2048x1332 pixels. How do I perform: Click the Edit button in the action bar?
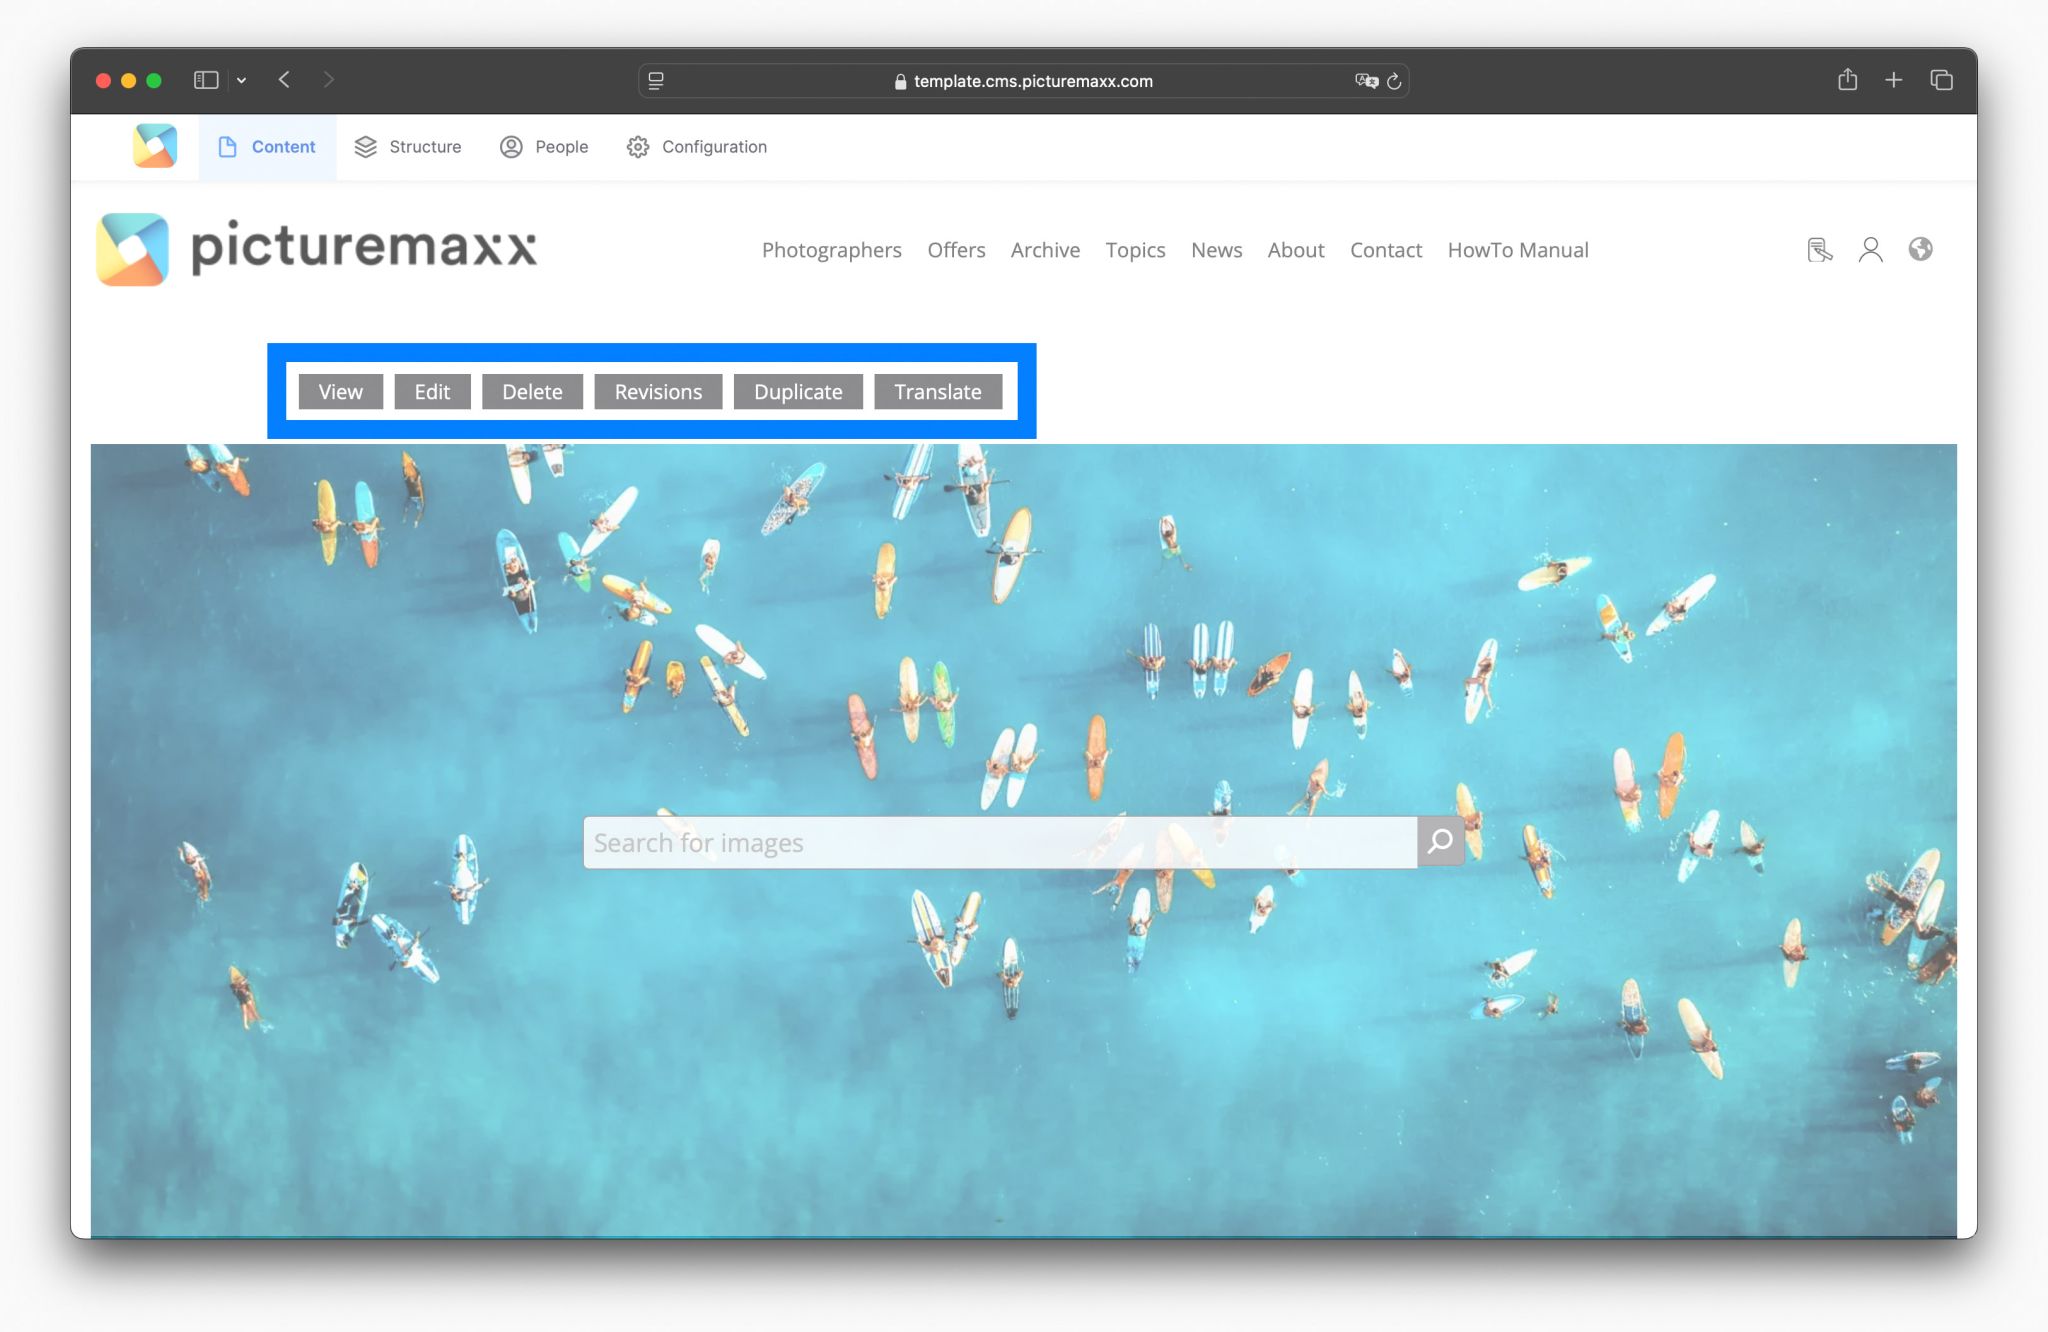[x=432, y=391]
